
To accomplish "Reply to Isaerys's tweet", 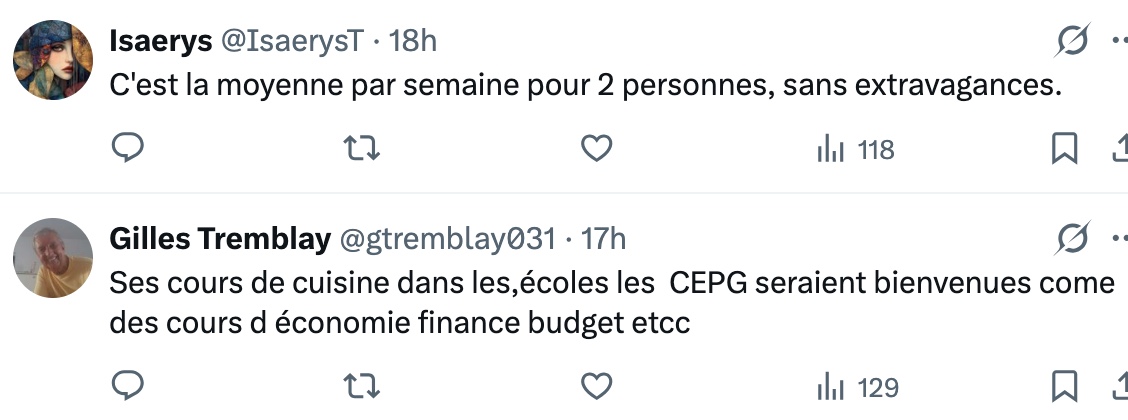I will click(x=128, y=150).
